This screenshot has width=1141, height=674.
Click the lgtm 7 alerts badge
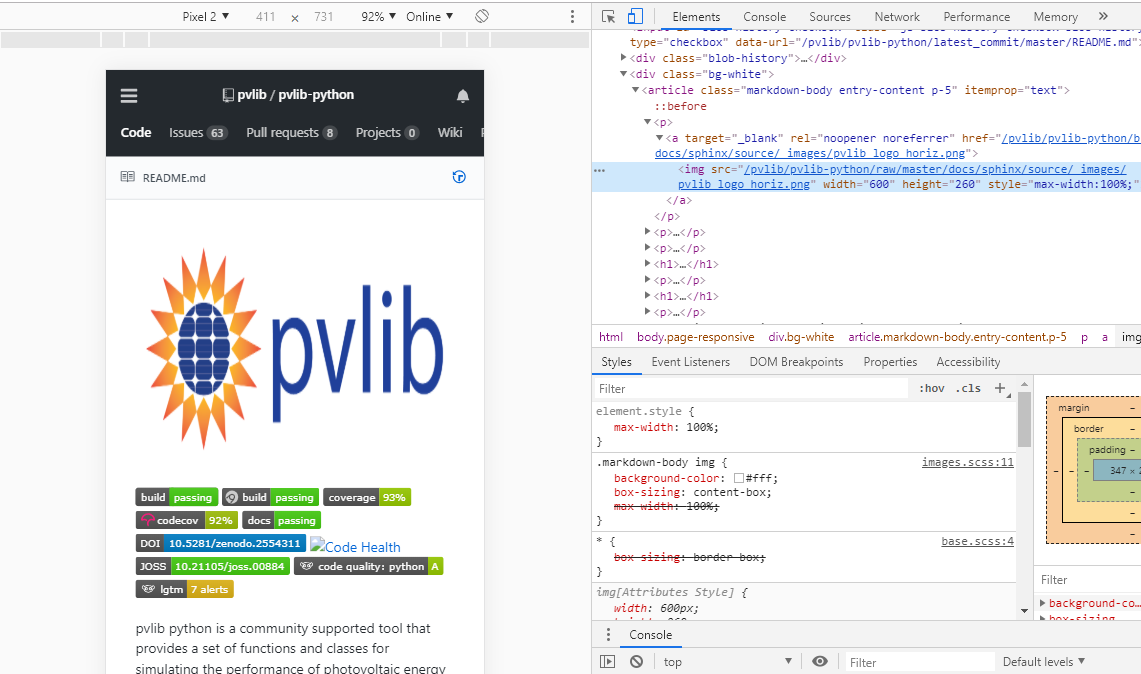tap(184, 590)
